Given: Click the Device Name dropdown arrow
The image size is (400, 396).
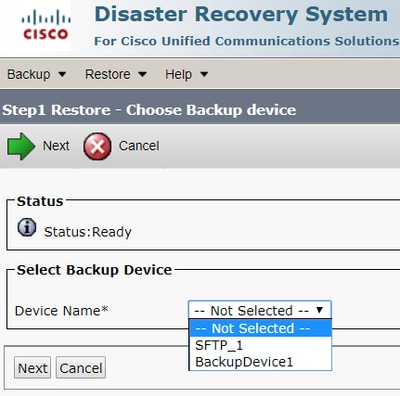Looking at the screenshot, I should point(320,310).
